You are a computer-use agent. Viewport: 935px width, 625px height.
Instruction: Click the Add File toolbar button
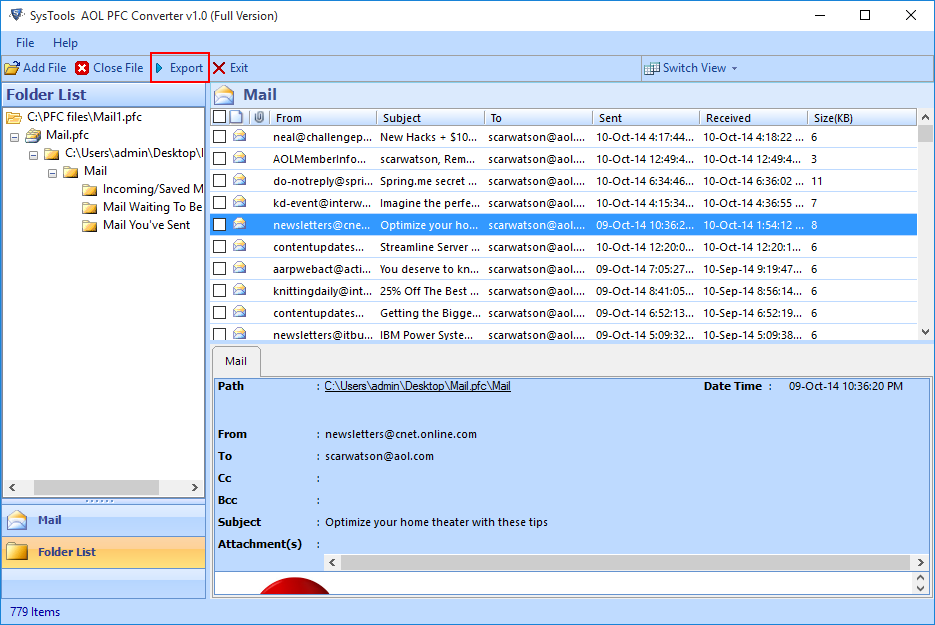(x=35, y=68)
